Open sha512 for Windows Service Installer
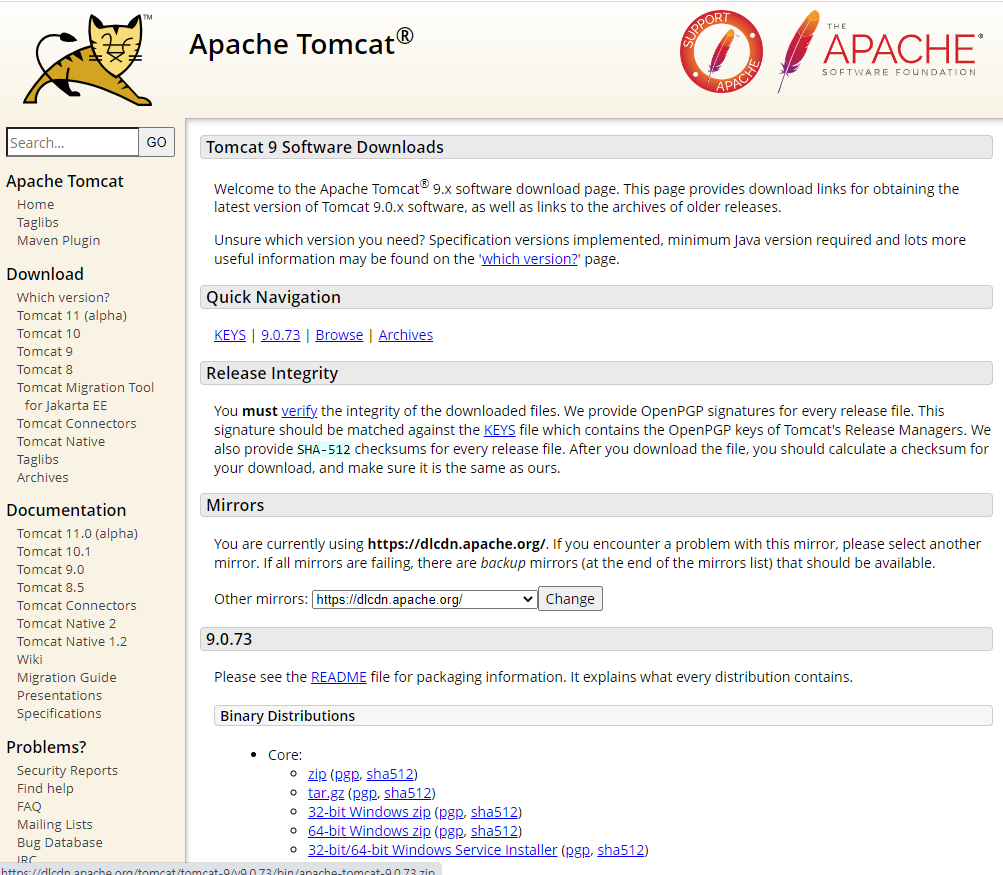1003x875 pixels. pos(620,849)
